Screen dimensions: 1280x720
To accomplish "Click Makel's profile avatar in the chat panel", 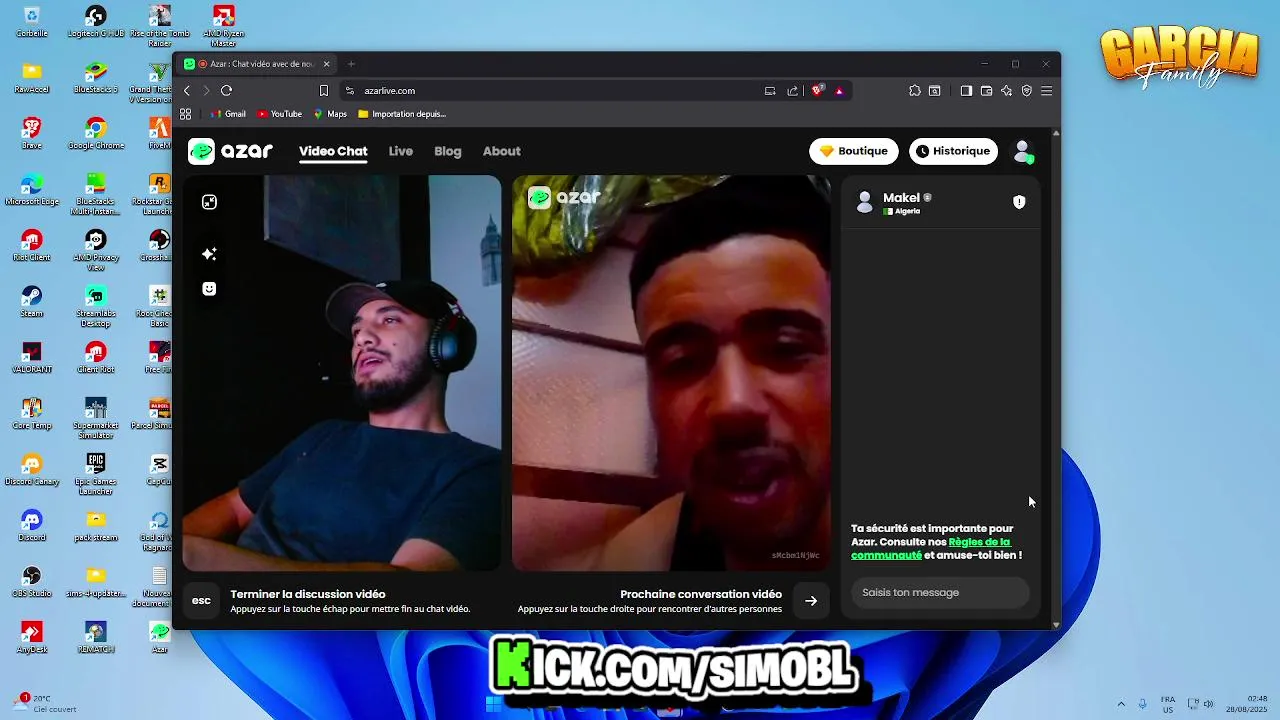I will (865, 203).
